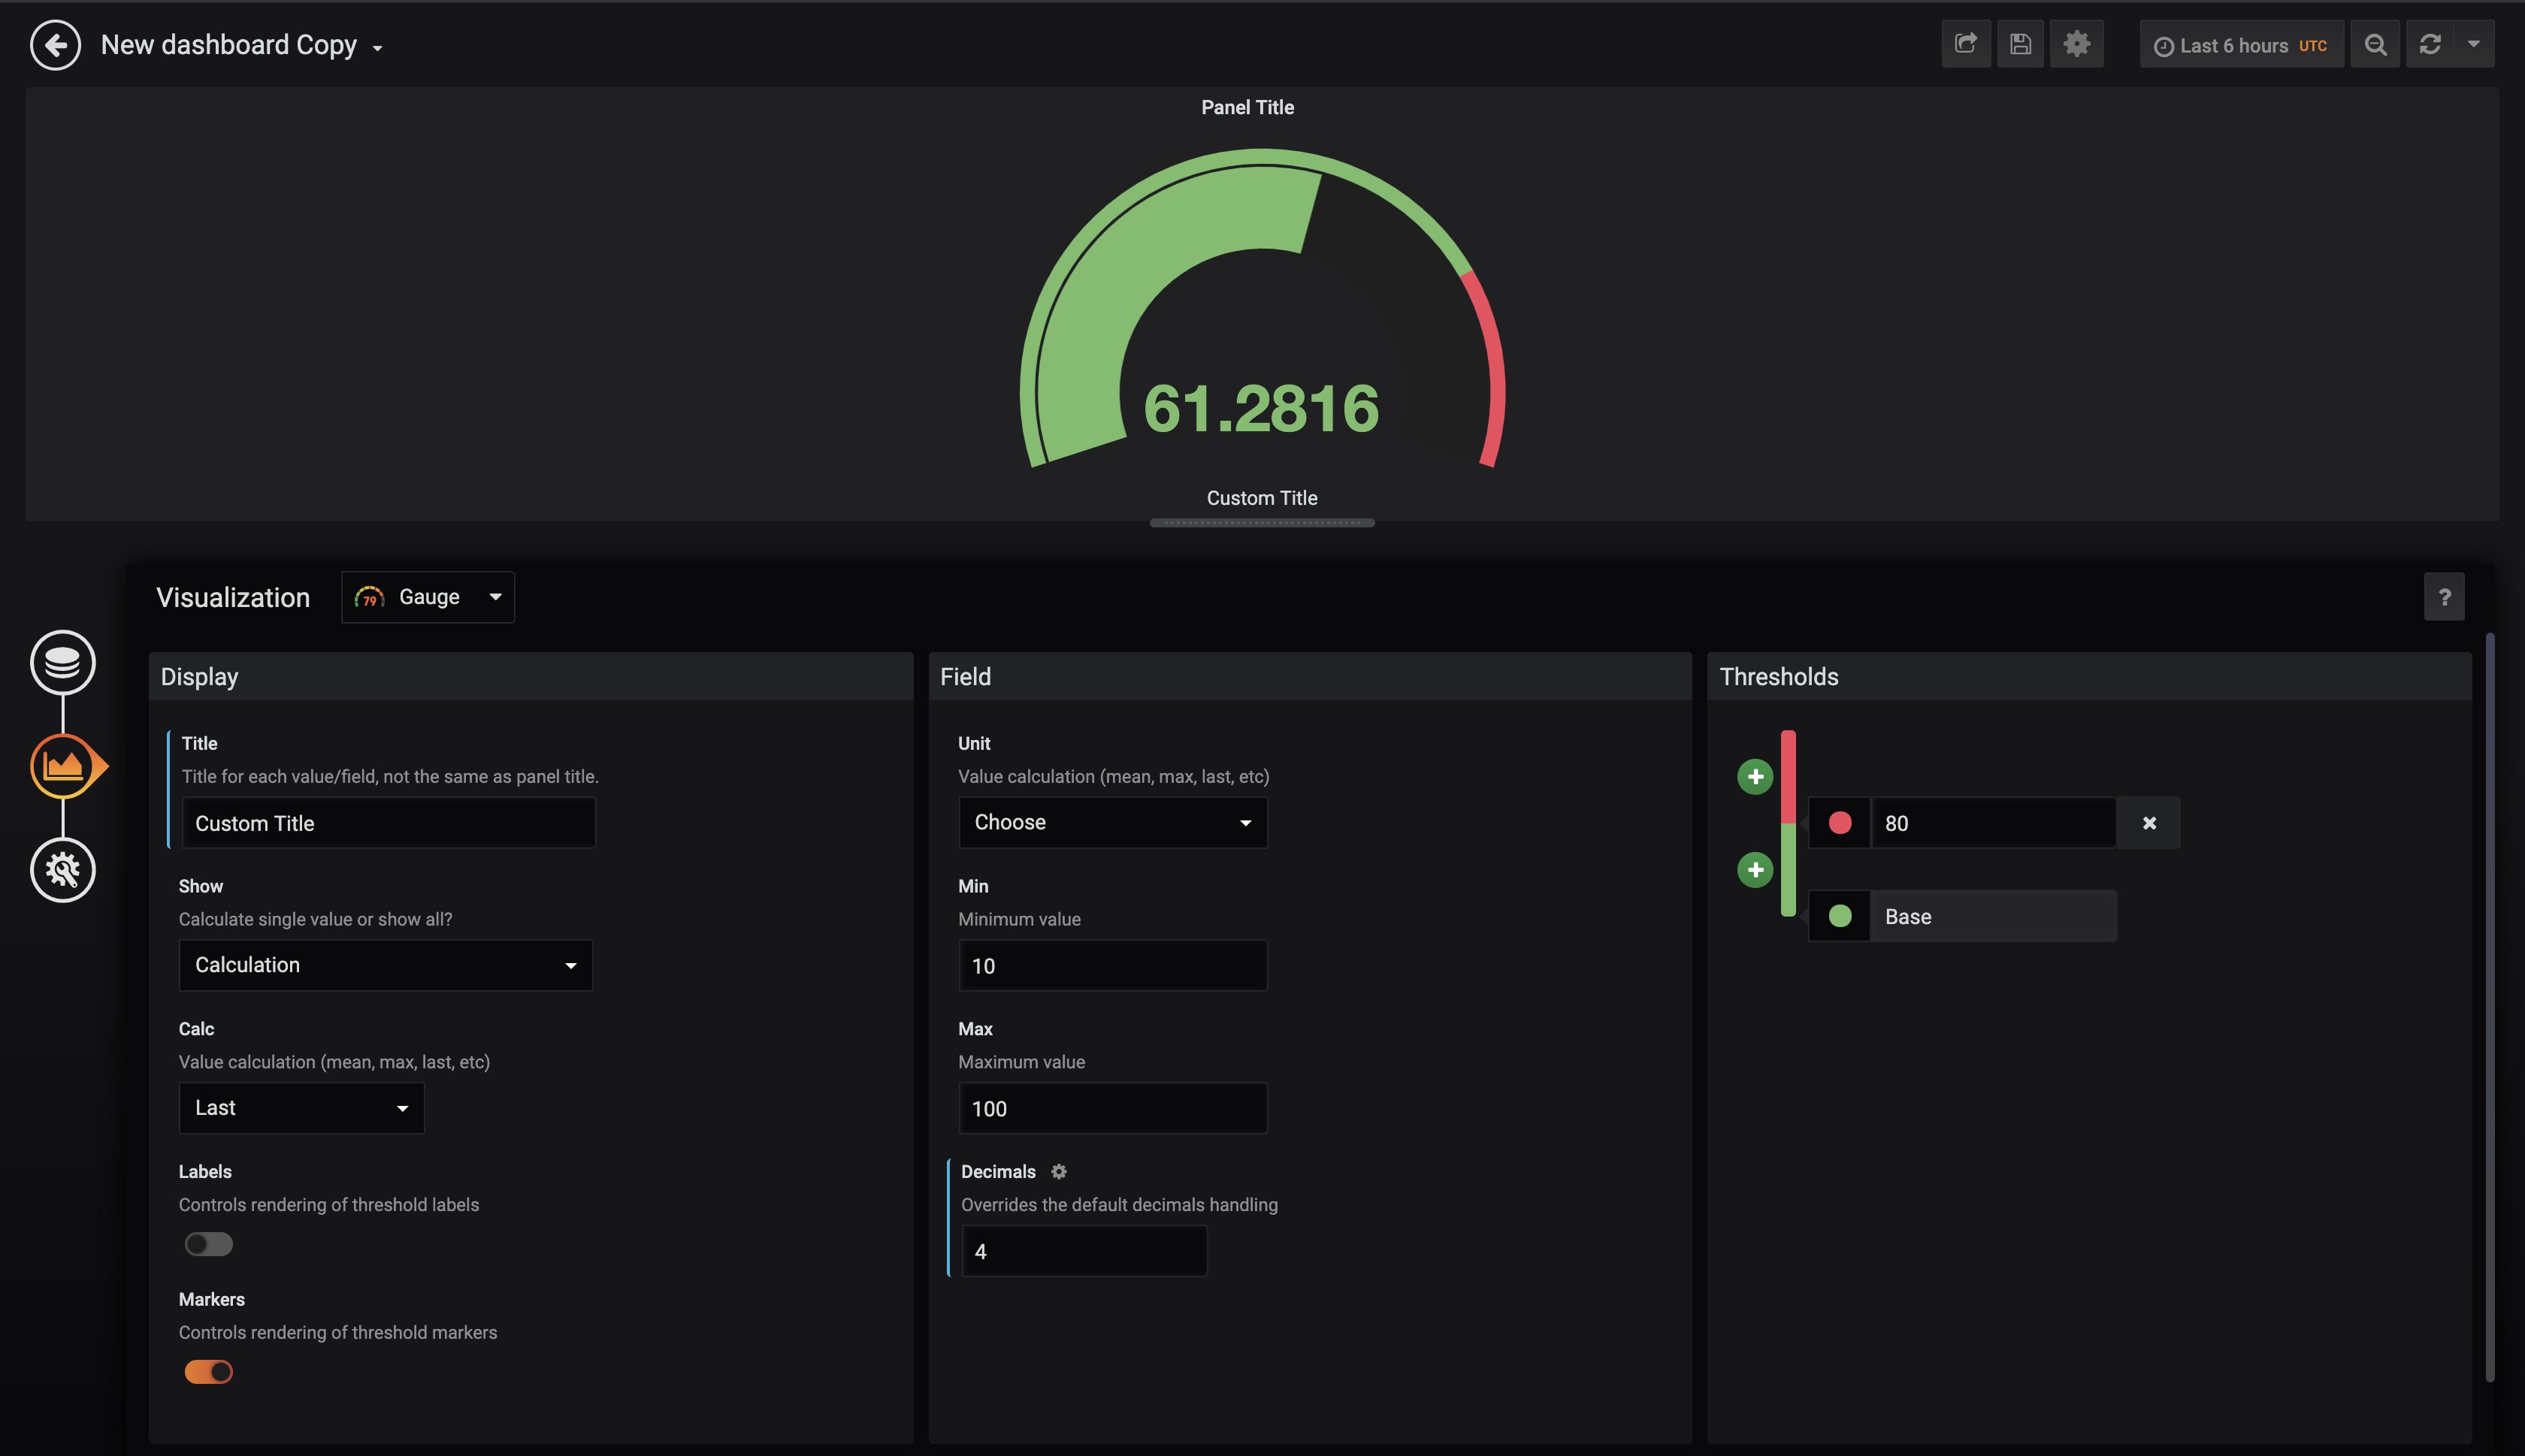Open dashboard settings gear
Screen dimensions: 2525x1456
click(2077, 44)
